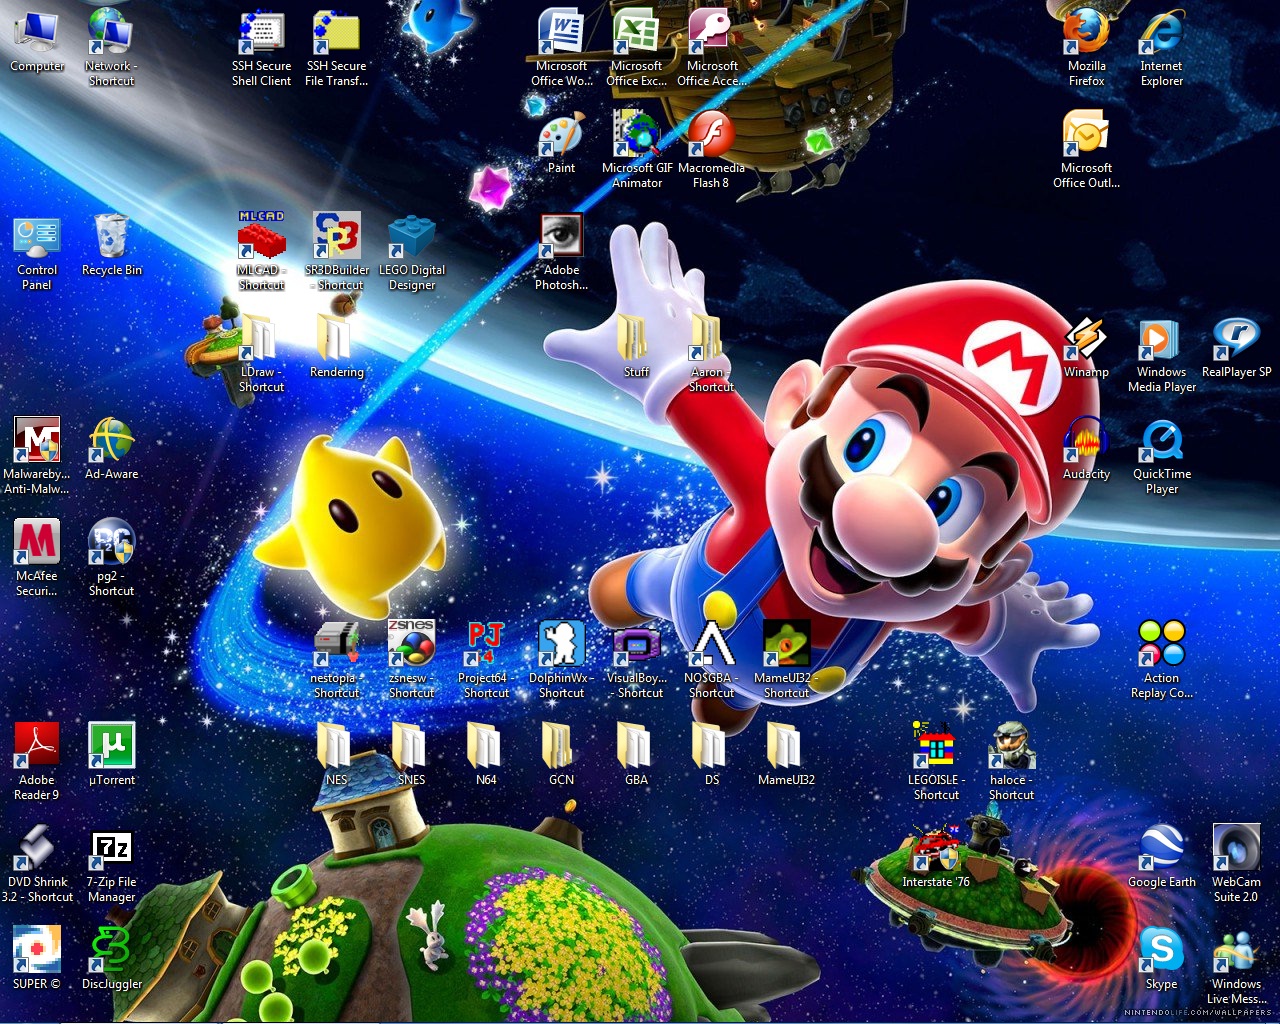Open the Mozilla Firefox desktop icon

[1086, 34]
